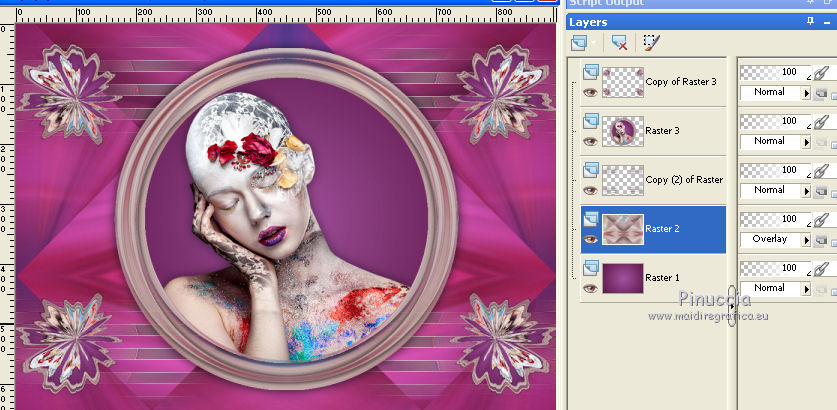Hide the Raster 3 layer via eye
Viewport: 837px width, 410px height.
tap(590, 141)
